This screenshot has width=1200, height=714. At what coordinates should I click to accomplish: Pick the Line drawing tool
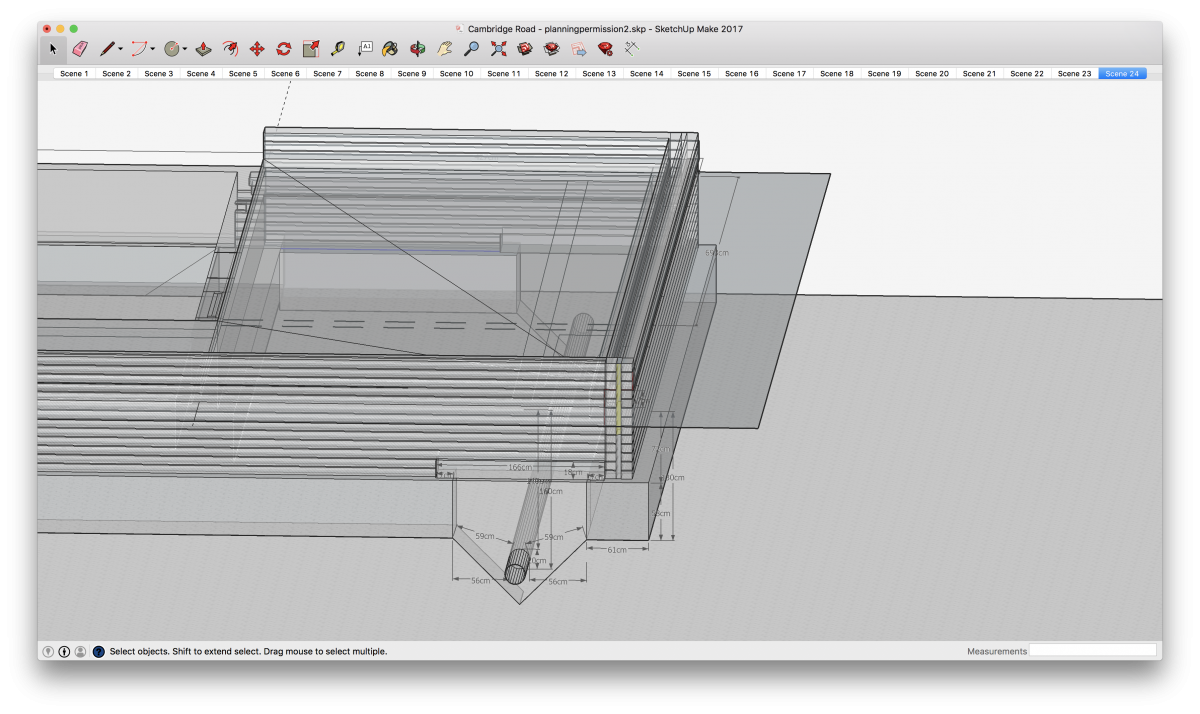(x=105, y=47)
